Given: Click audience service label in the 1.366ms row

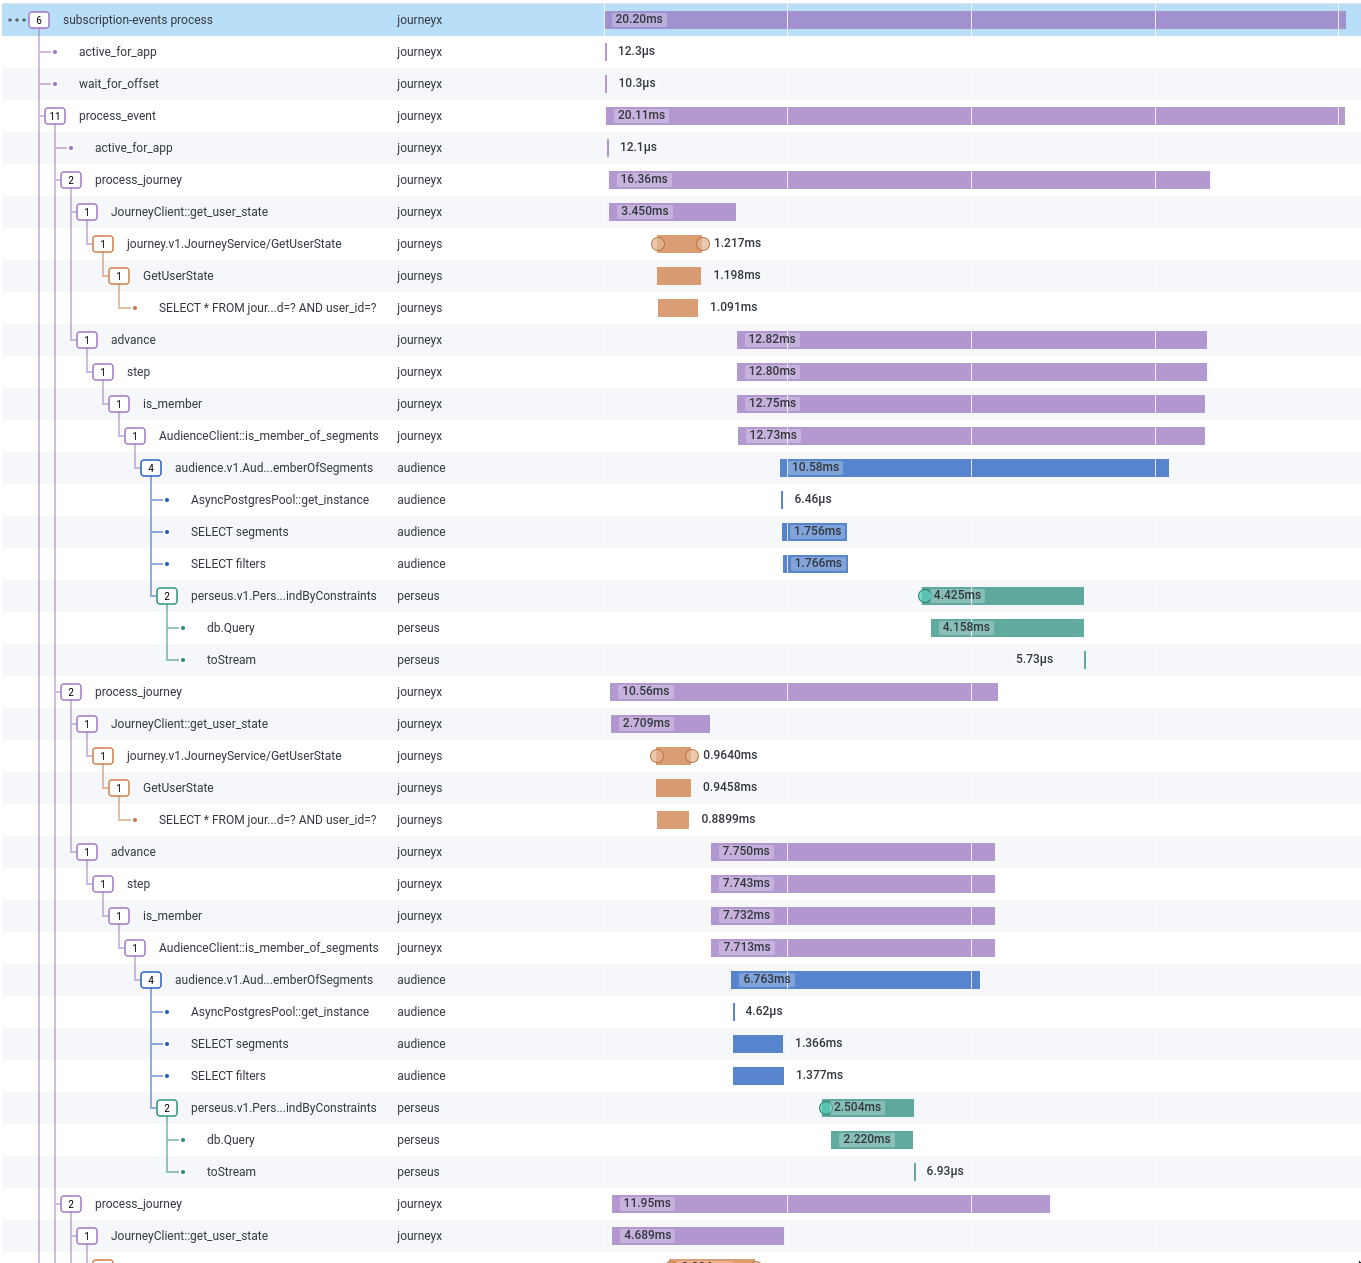Looking at the screenshot, I should click(x=421, y=1044).
